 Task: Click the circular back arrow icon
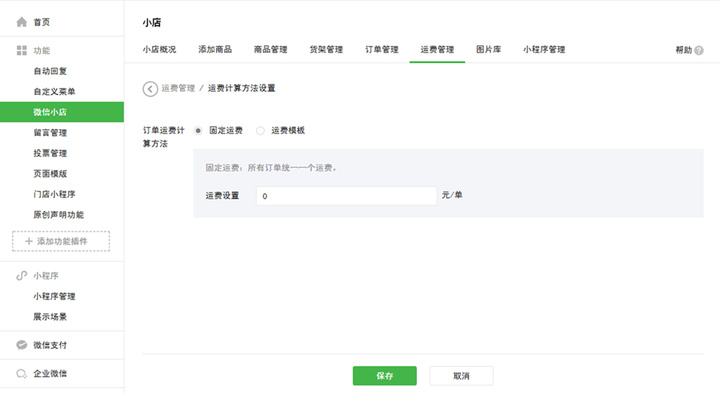click(150, 89)
